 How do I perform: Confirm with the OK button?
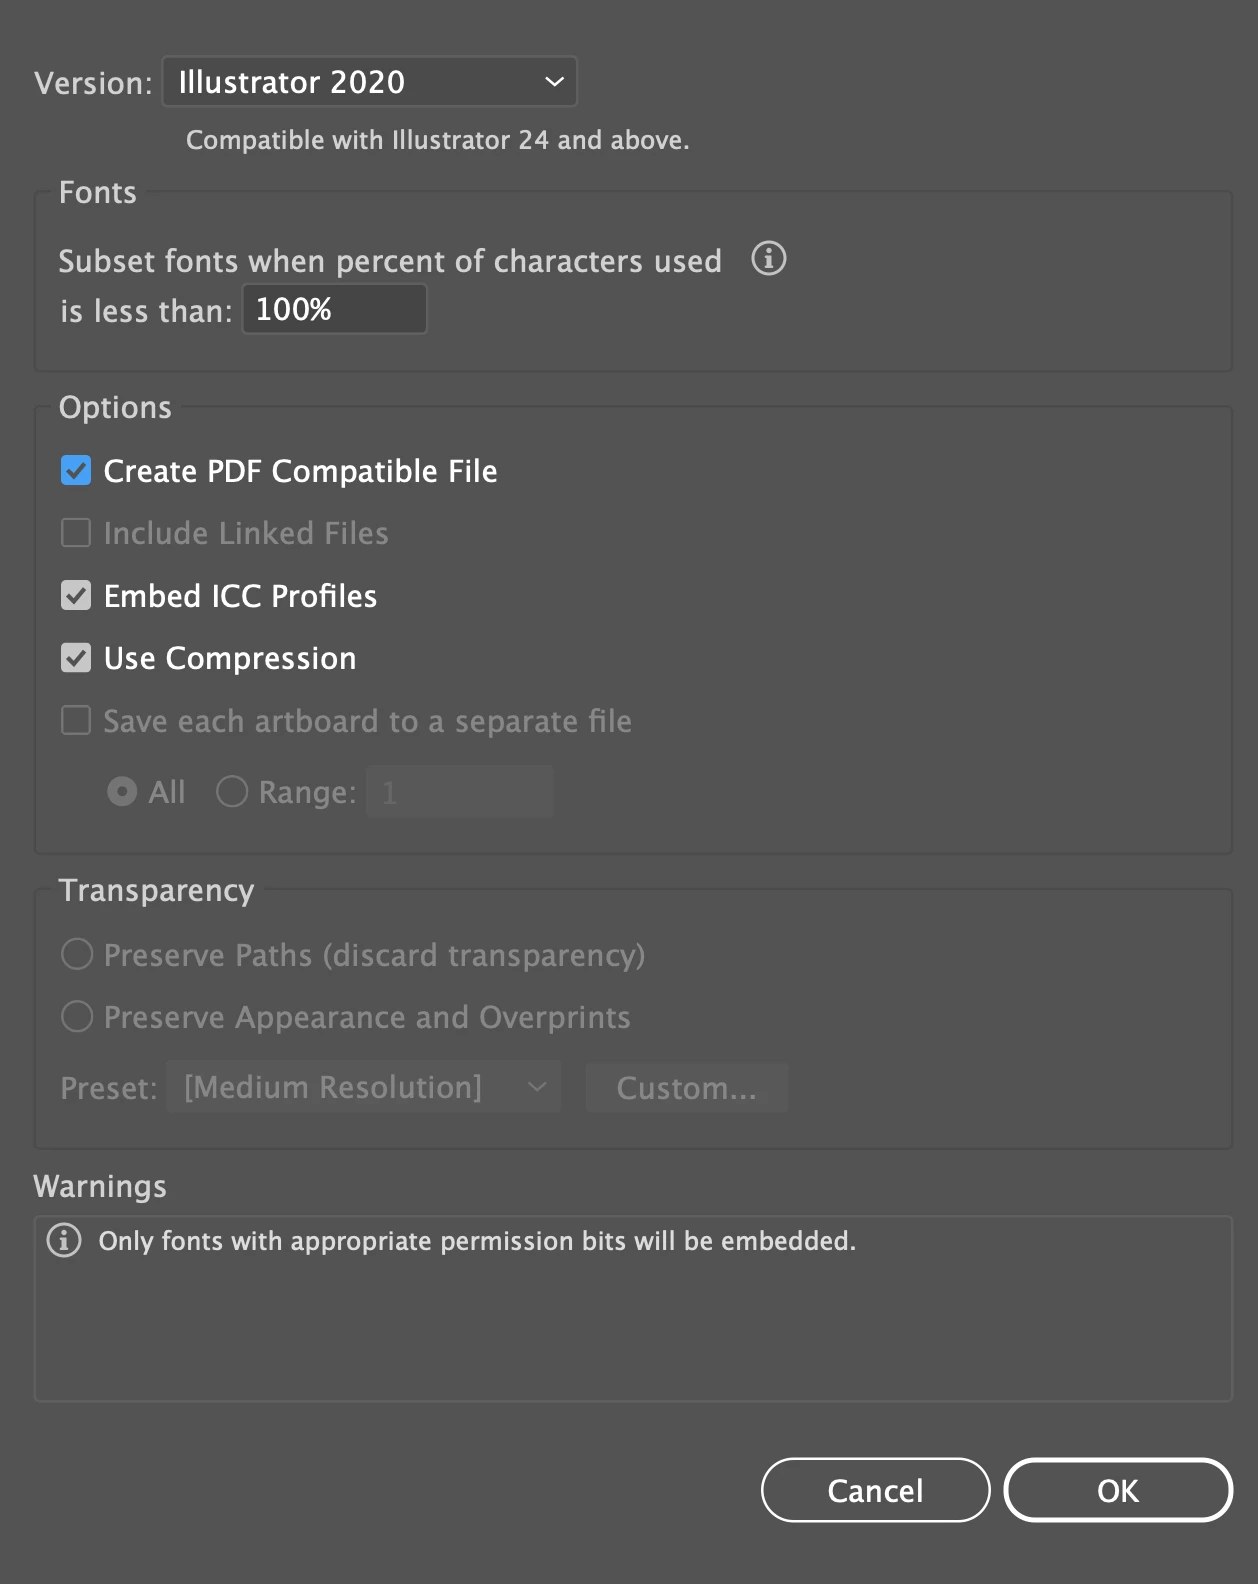[x=1117, y=1490]
